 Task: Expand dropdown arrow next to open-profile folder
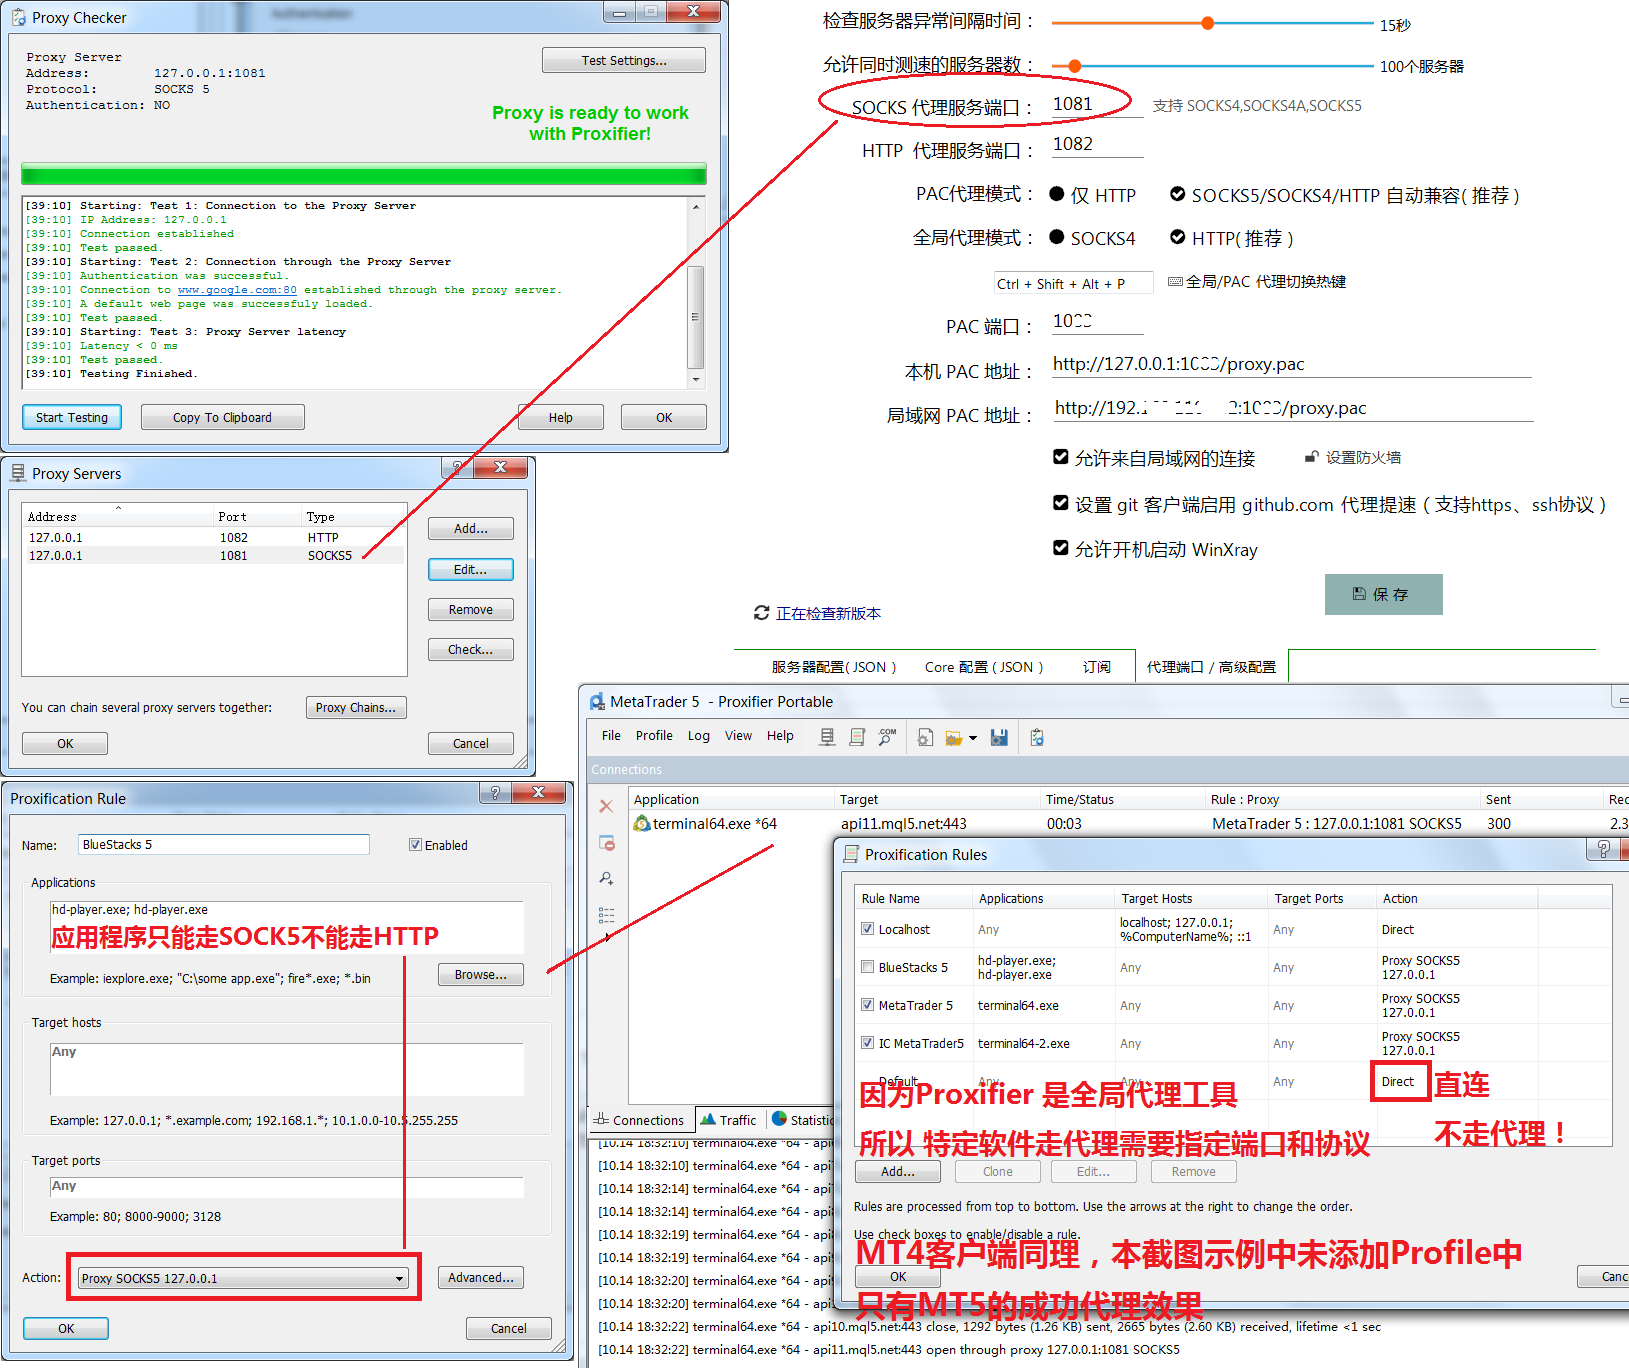coord(973,738)
